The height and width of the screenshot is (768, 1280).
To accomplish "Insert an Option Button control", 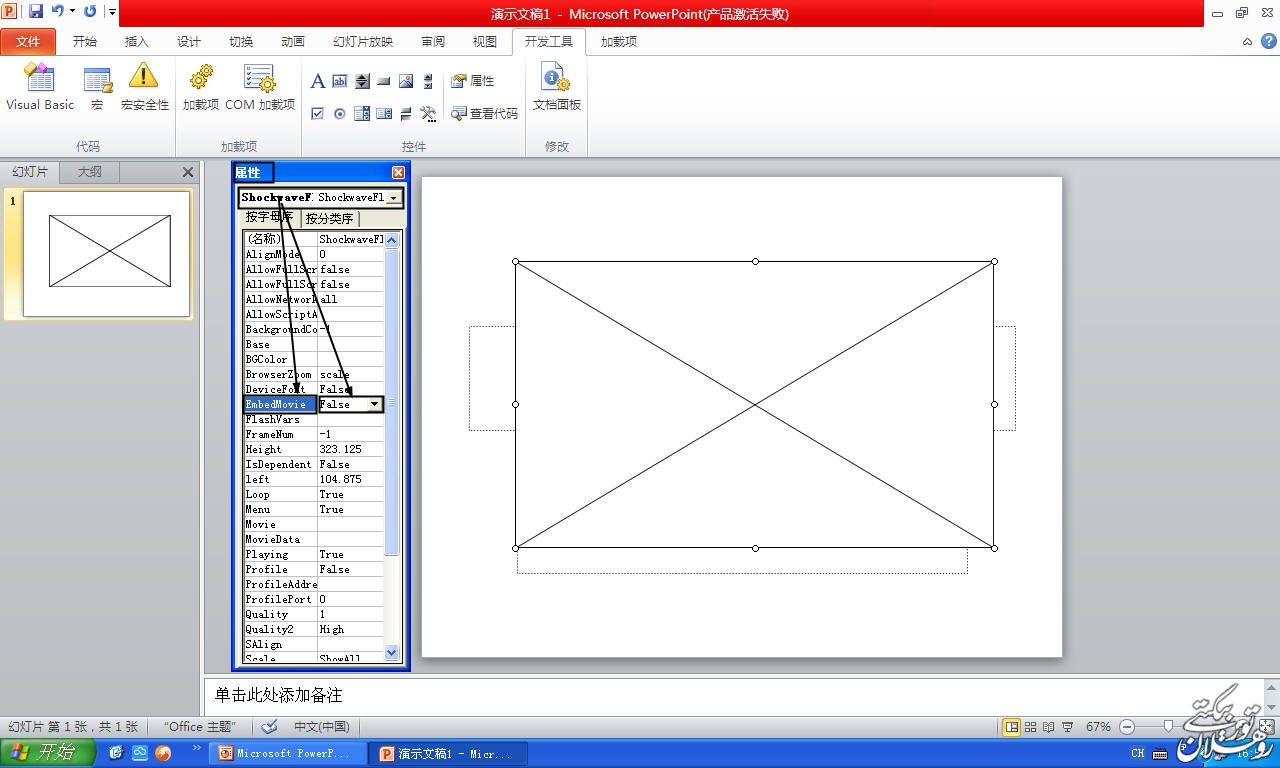I will pos(340,114).
